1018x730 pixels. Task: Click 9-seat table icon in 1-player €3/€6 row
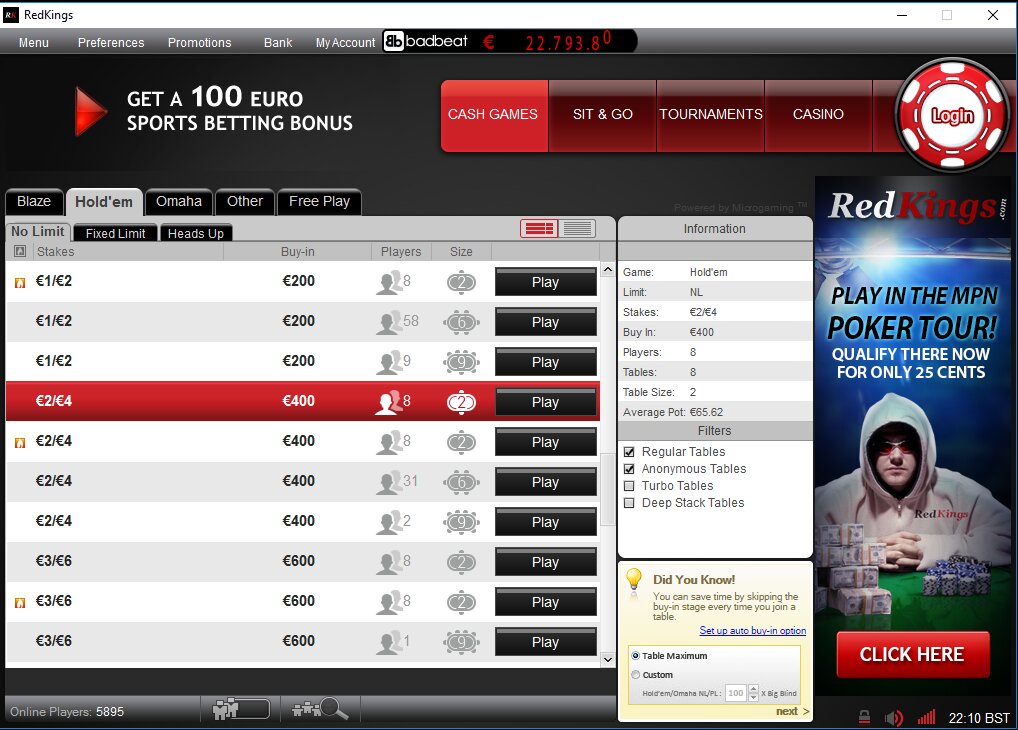462,642
